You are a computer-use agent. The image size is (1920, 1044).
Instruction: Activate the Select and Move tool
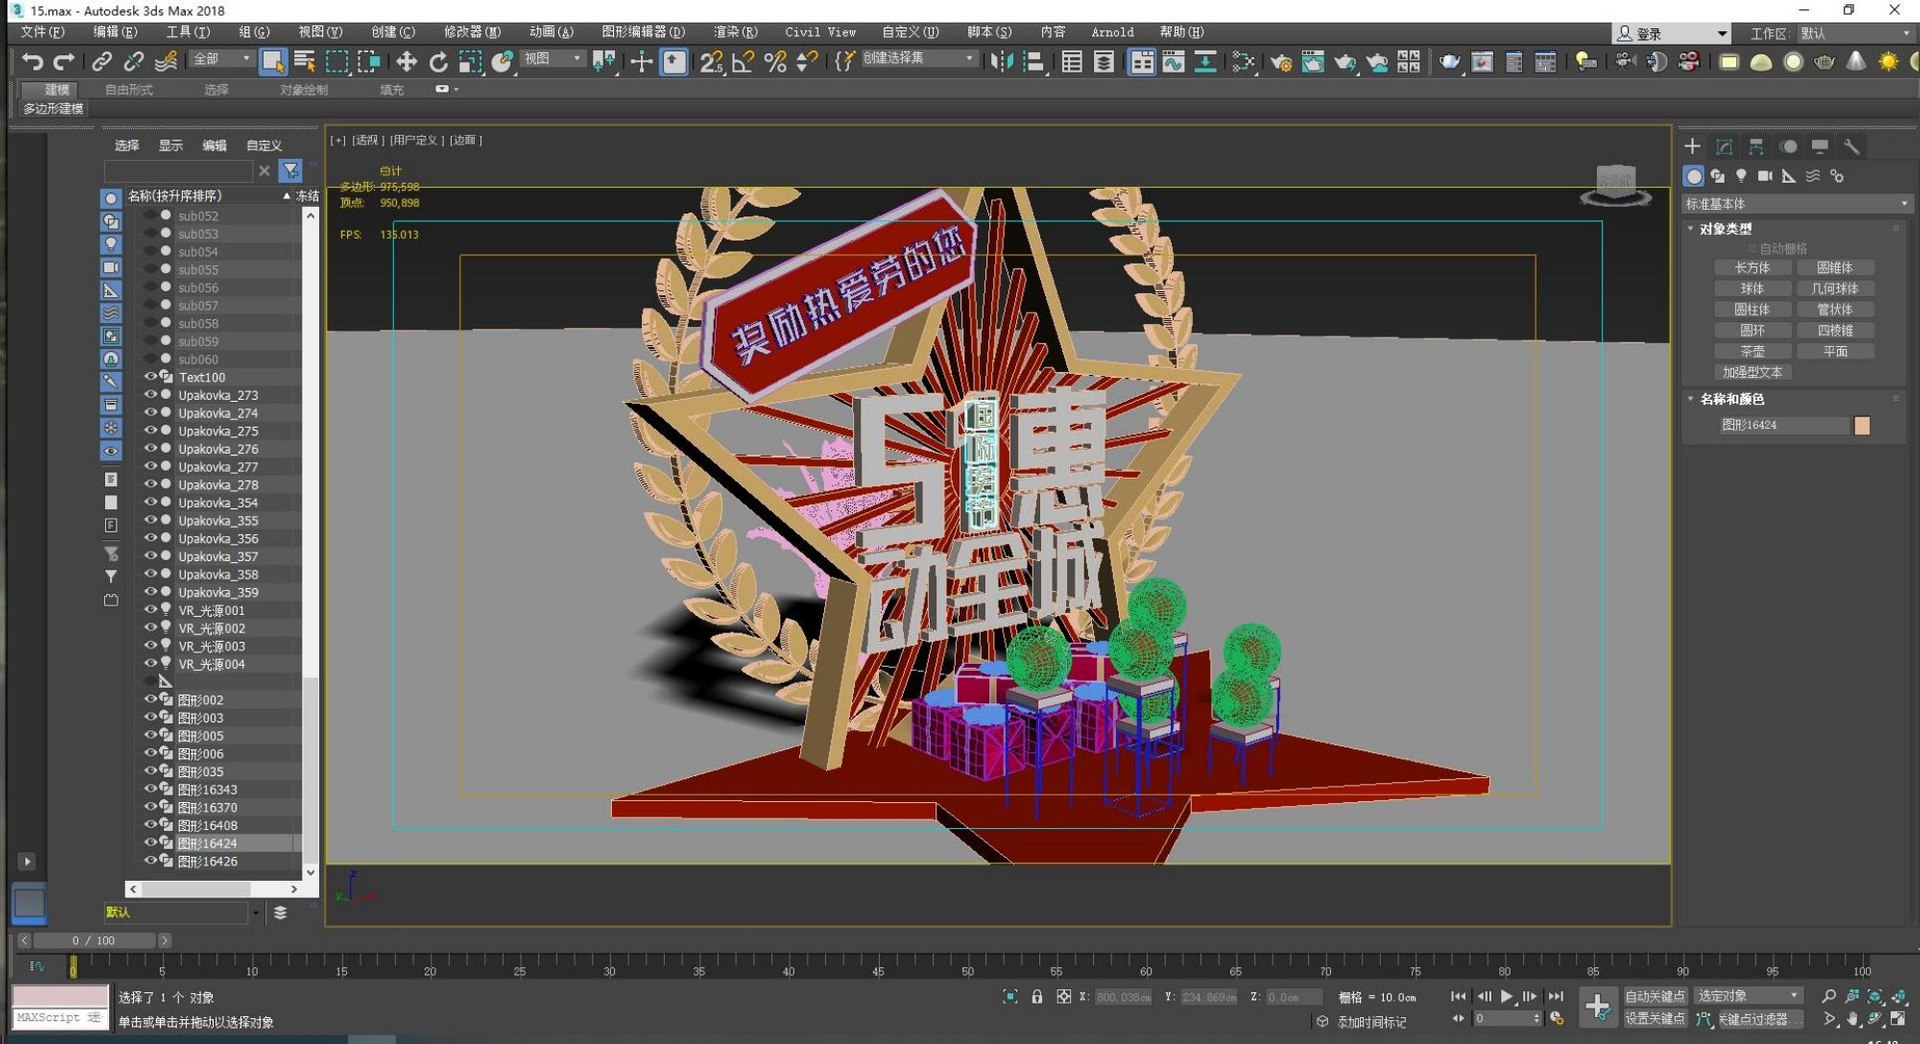tap(406, 62)
